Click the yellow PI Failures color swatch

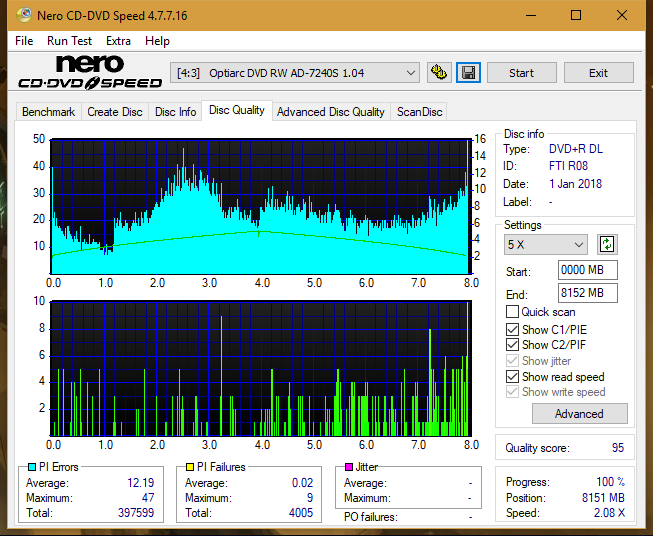(189, 467)
